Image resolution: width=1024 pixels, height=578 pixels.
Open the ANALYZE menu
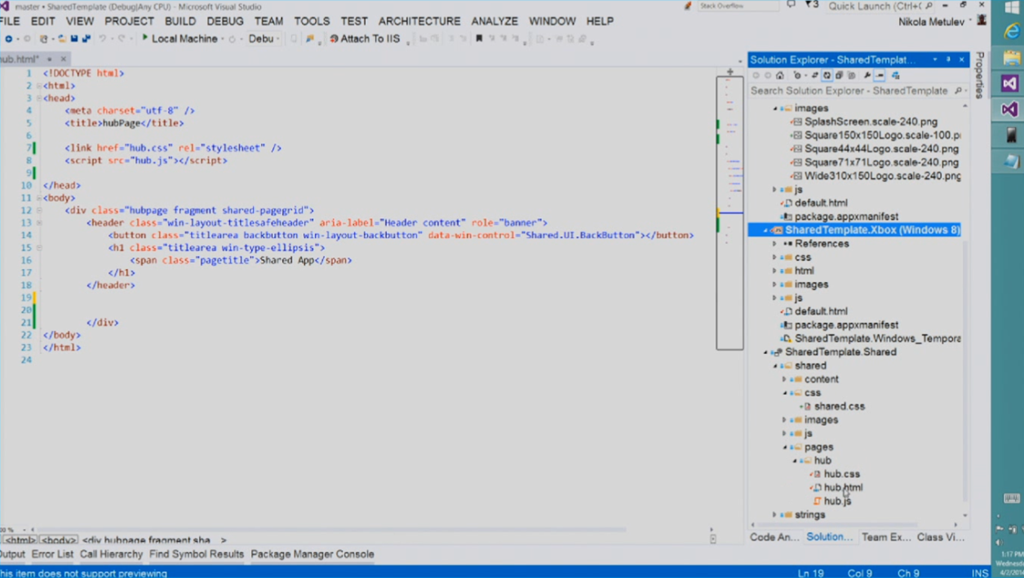(x=494, y=21)
